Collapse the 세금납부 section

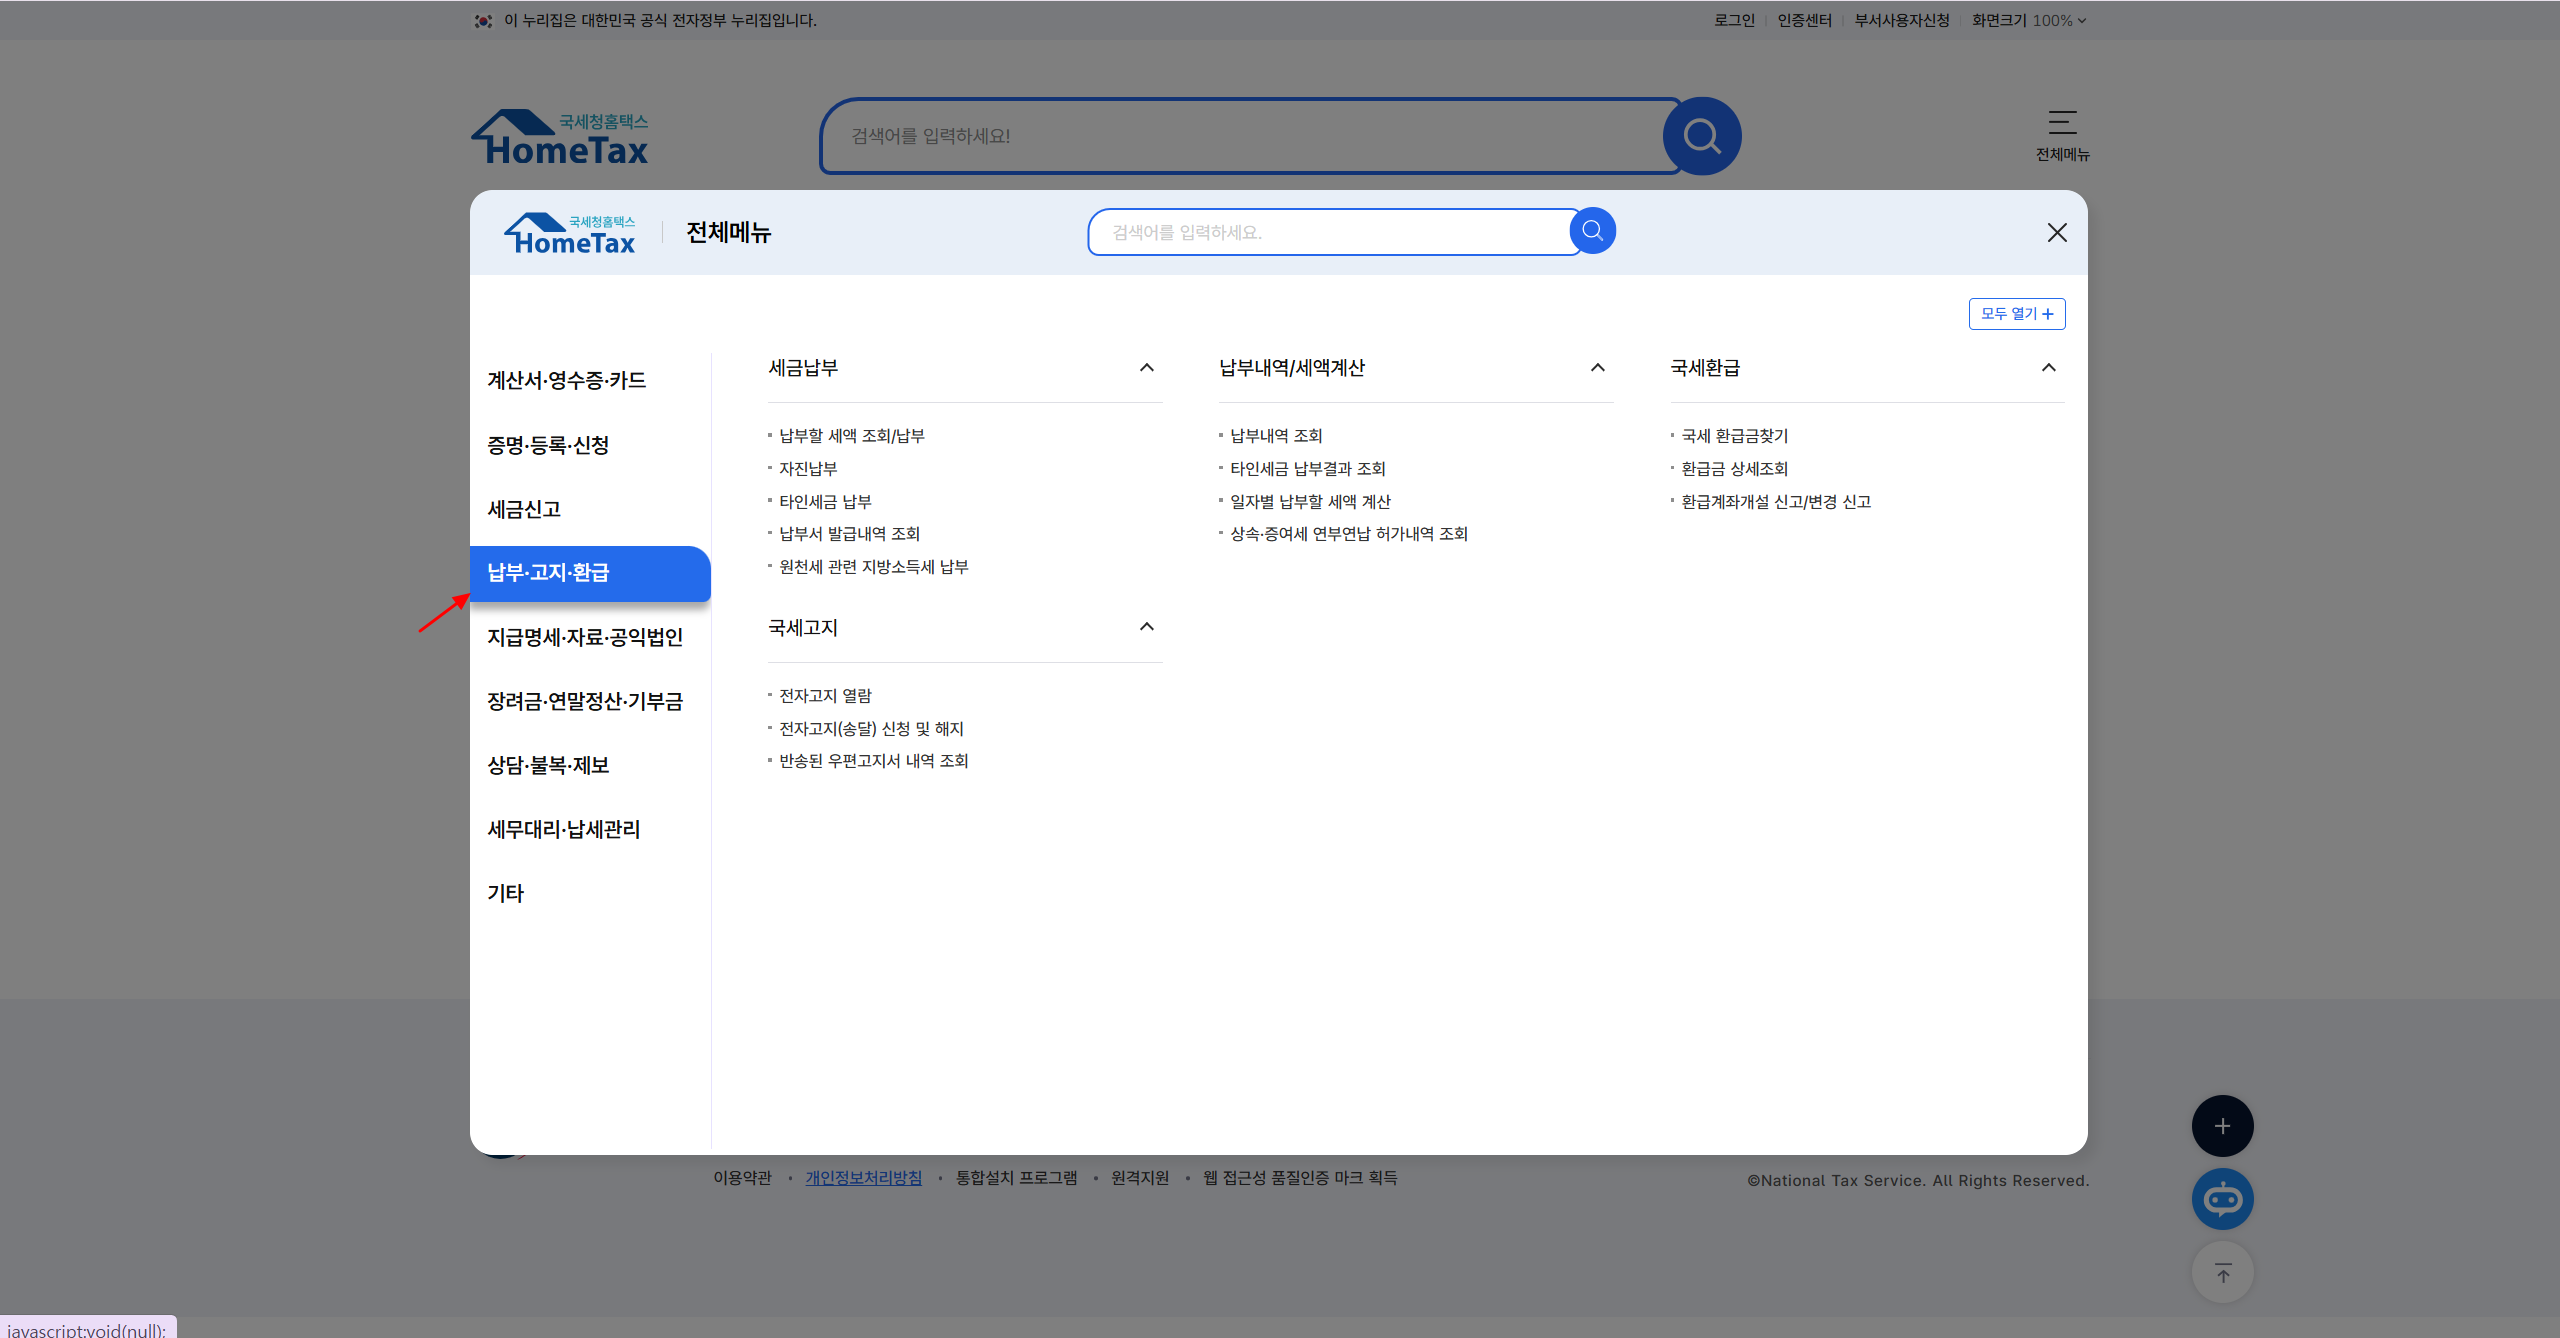1146,368
